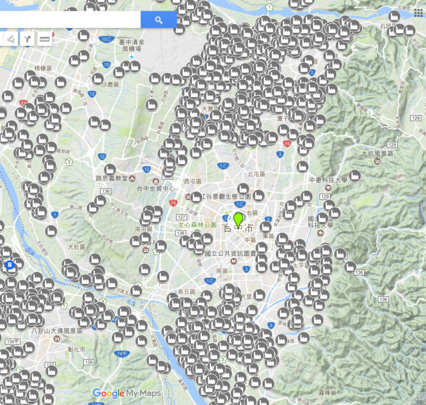
Task: Select the Draw a line tool
Action: 11,39
